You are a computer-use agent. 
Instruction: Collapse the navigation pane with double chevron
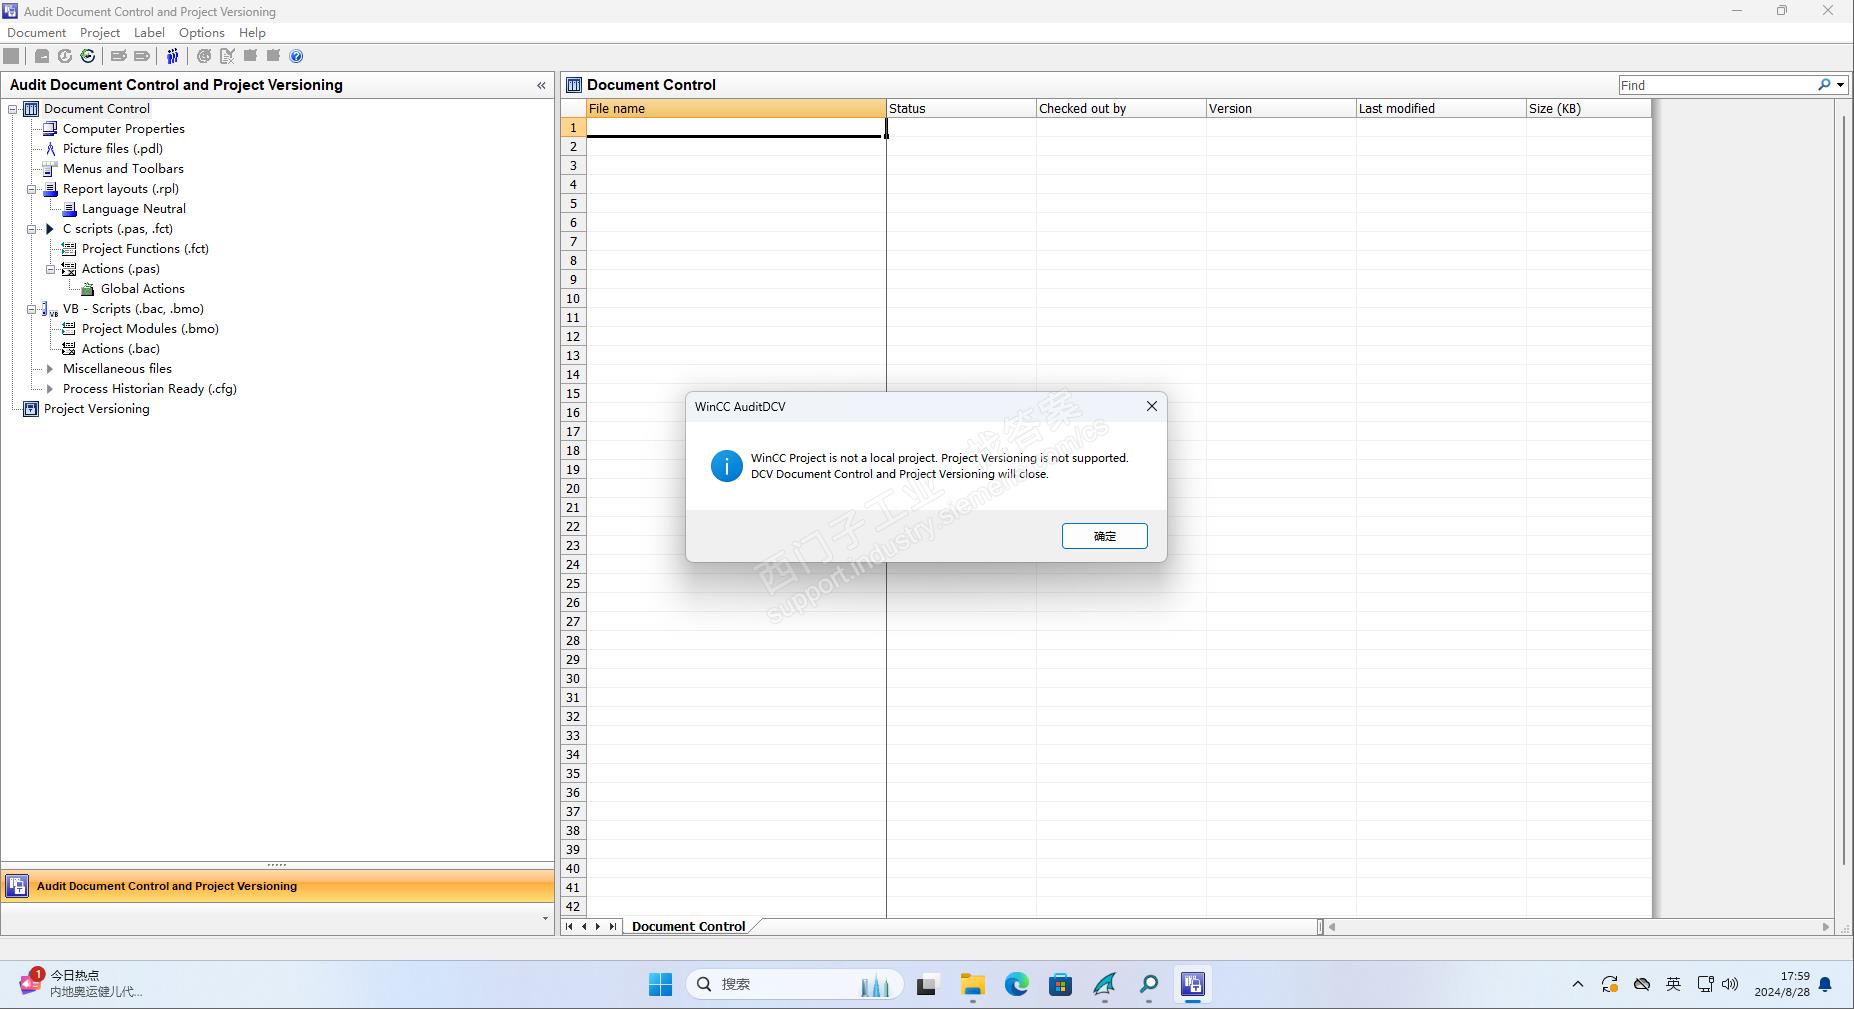point(541,85)
